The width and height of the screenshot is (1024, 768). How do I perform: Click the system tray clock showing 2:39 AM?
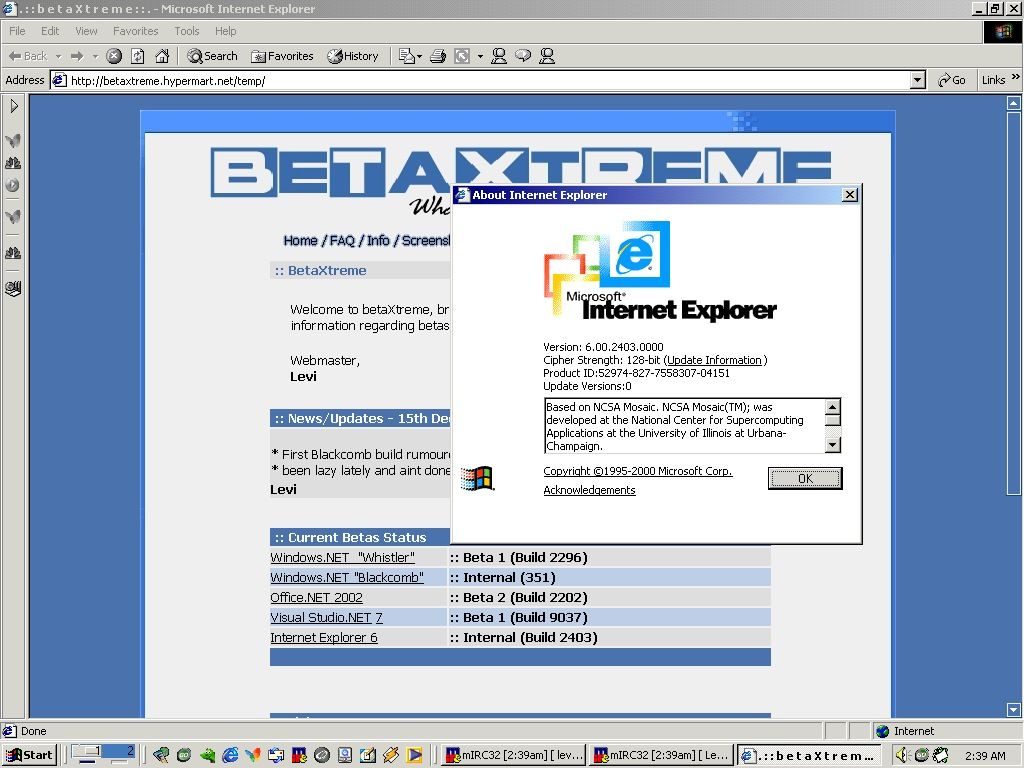point(984,756)
